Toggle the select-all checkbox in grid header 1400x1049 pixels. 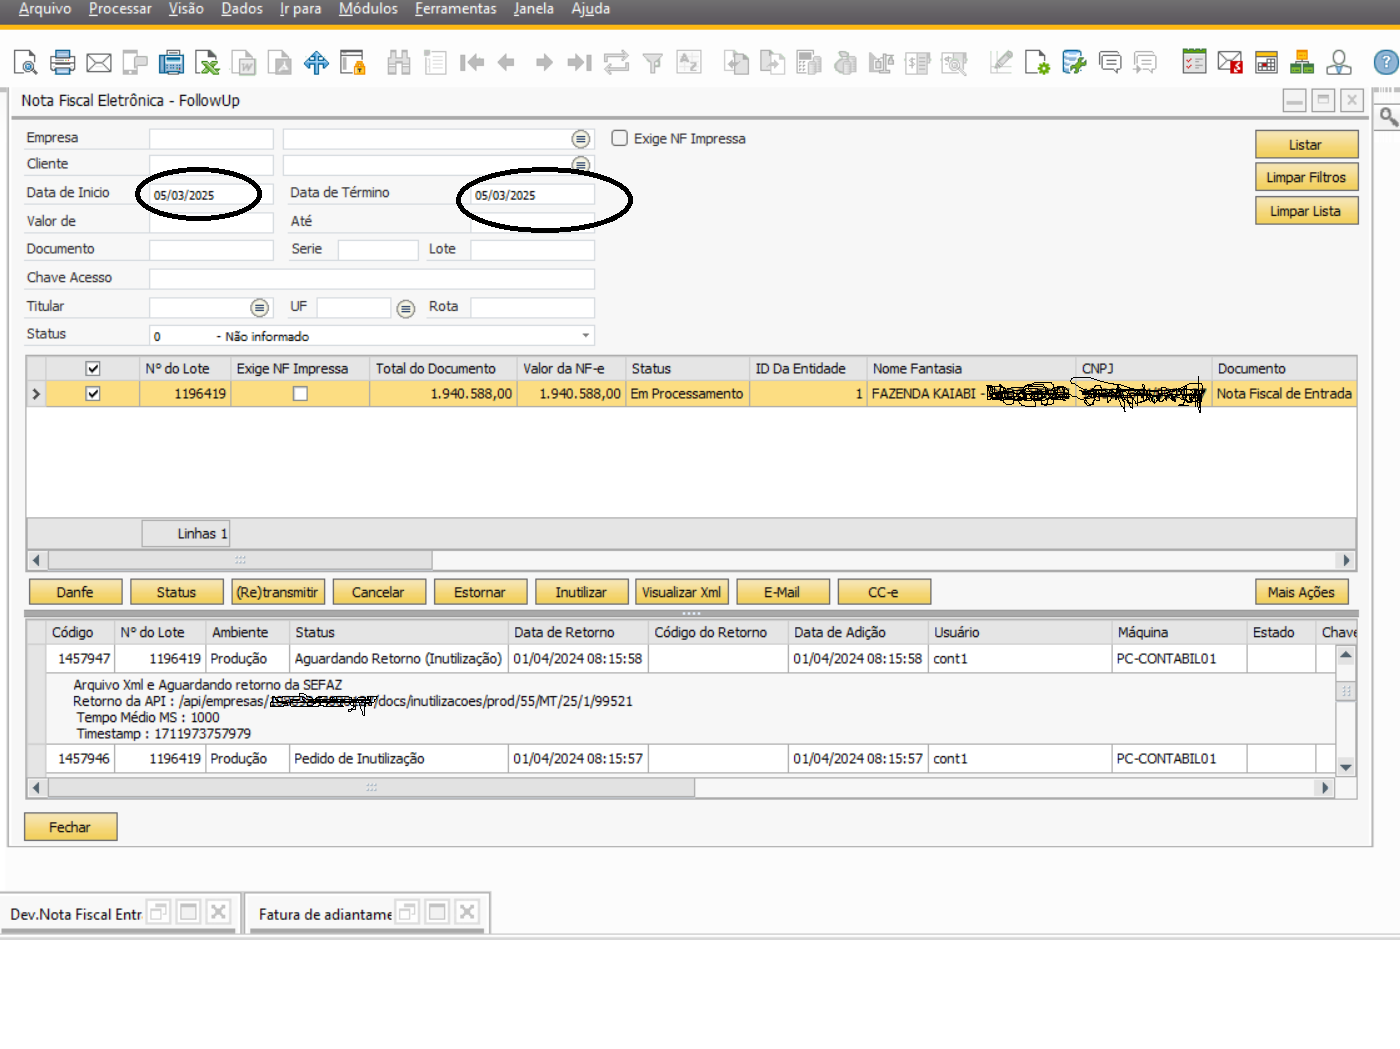point(93,369)
